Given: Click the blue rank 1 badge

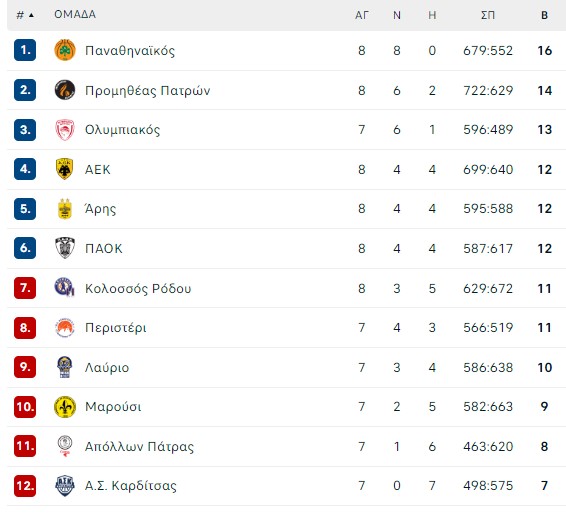Looking at the screenshot, I should pos(25,50).
